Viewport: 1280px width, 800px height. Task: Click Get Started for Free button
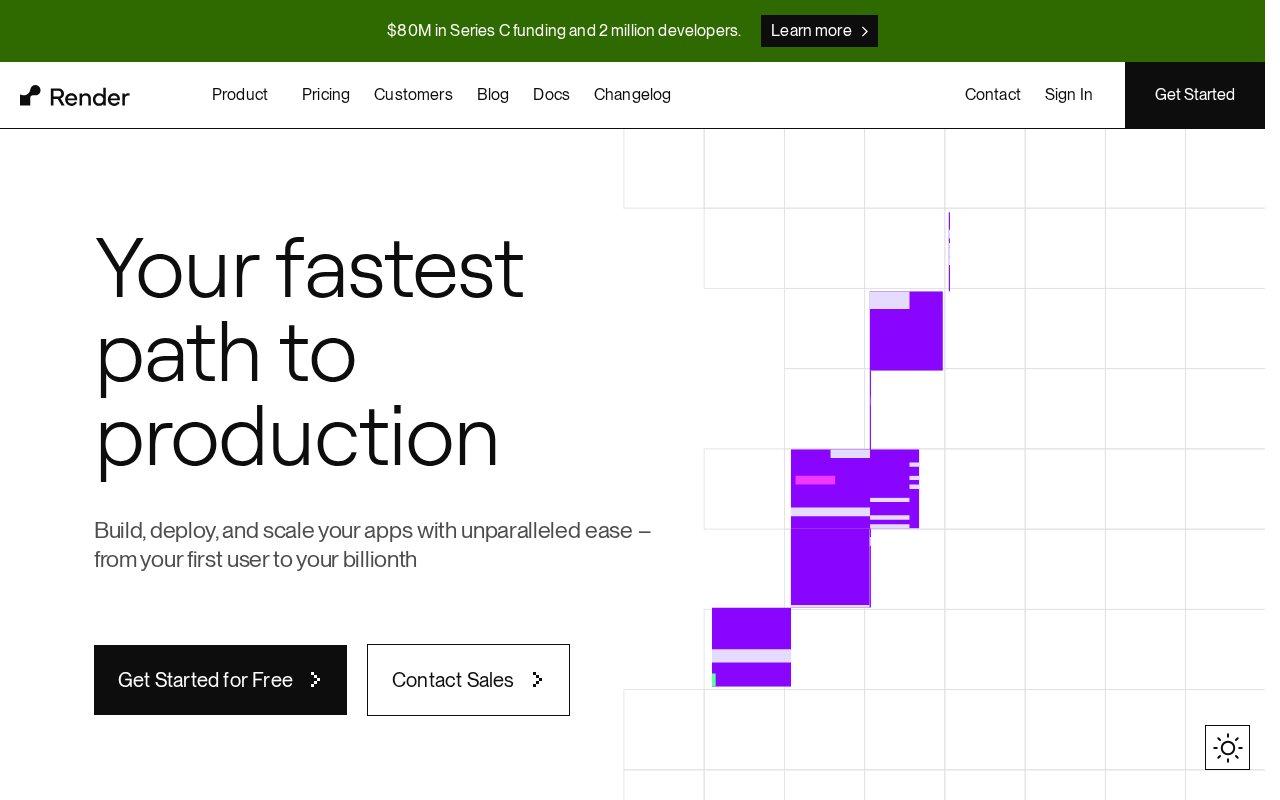(x=220, y=680)
